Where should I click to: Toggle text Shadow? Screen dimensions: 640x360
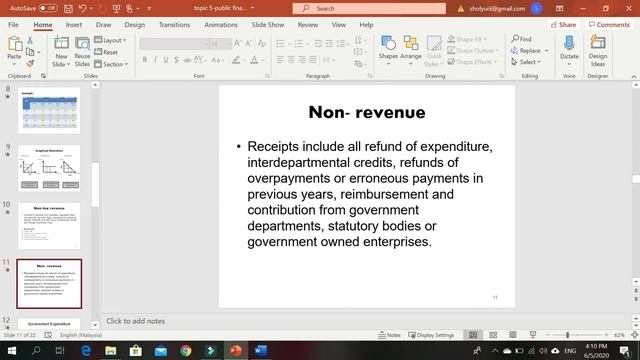pyautogui.click(x=176, y=60)
